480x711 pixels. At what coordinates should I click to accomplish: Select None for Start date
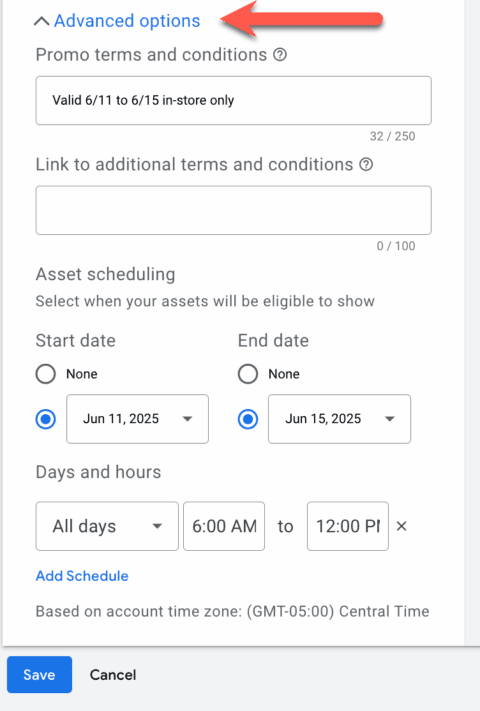pyautogui.click(x=46, y=374)
